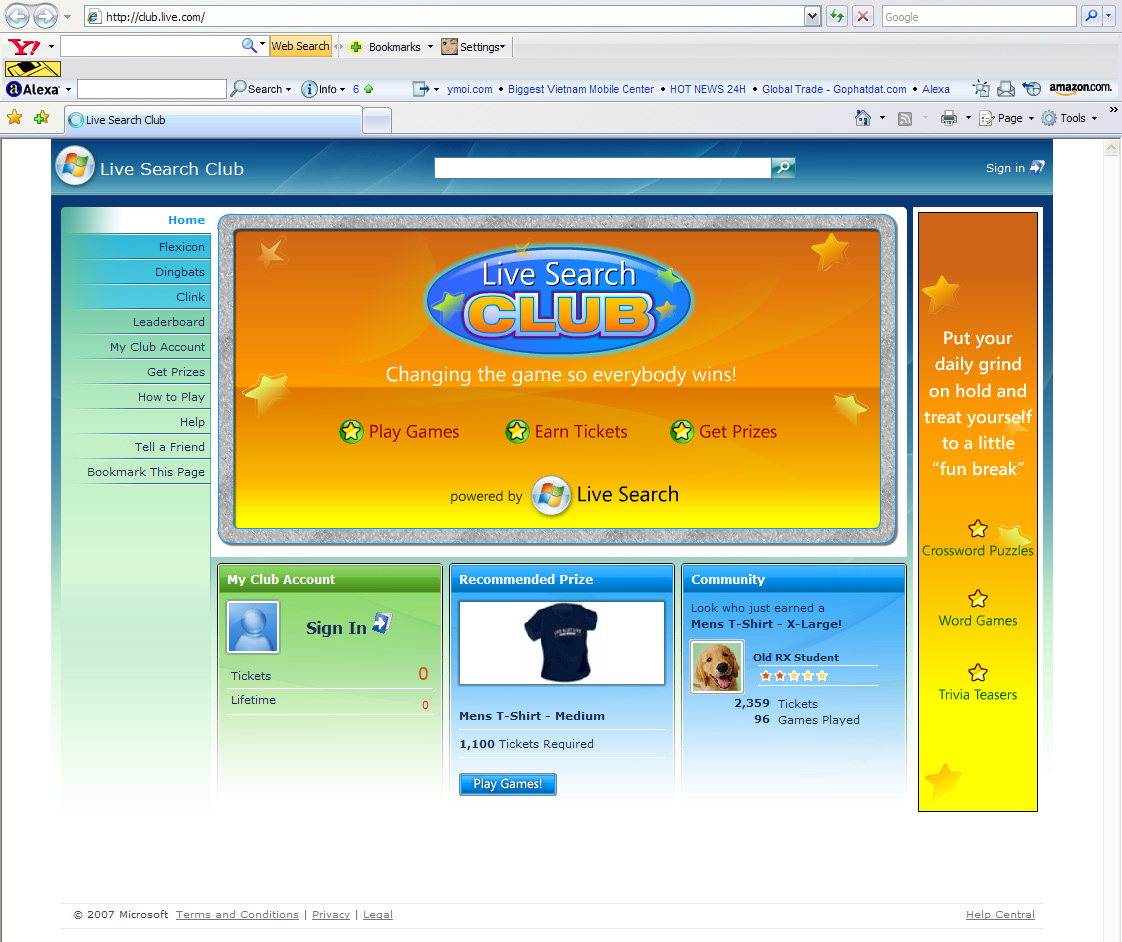Click the Home house icon

point(863,118)
